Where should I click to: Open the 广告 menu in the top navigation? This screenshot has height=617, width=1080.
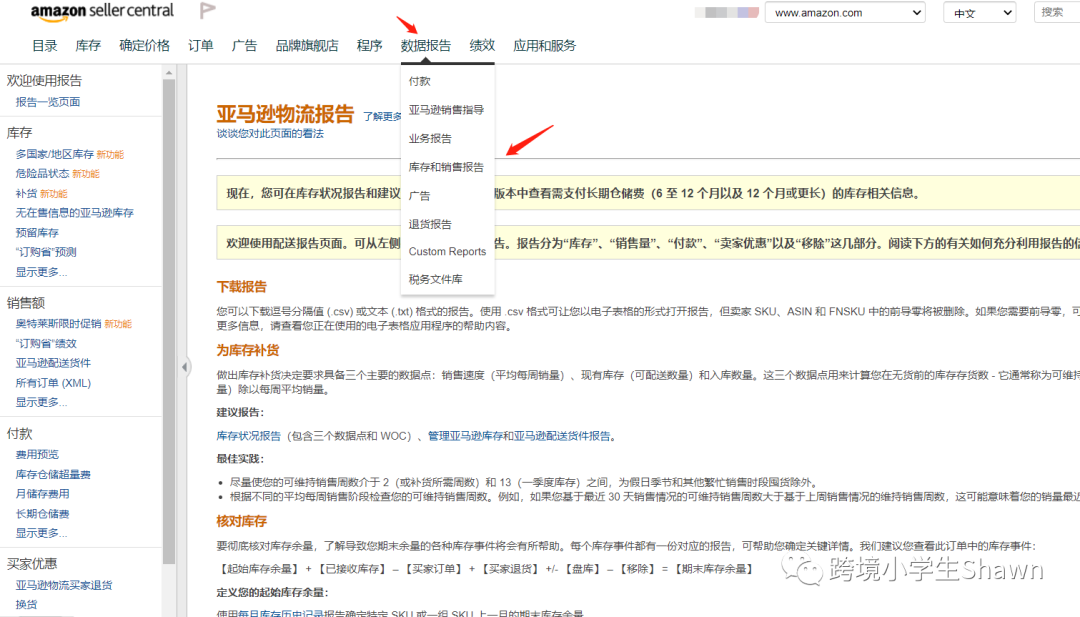point(244,45)
